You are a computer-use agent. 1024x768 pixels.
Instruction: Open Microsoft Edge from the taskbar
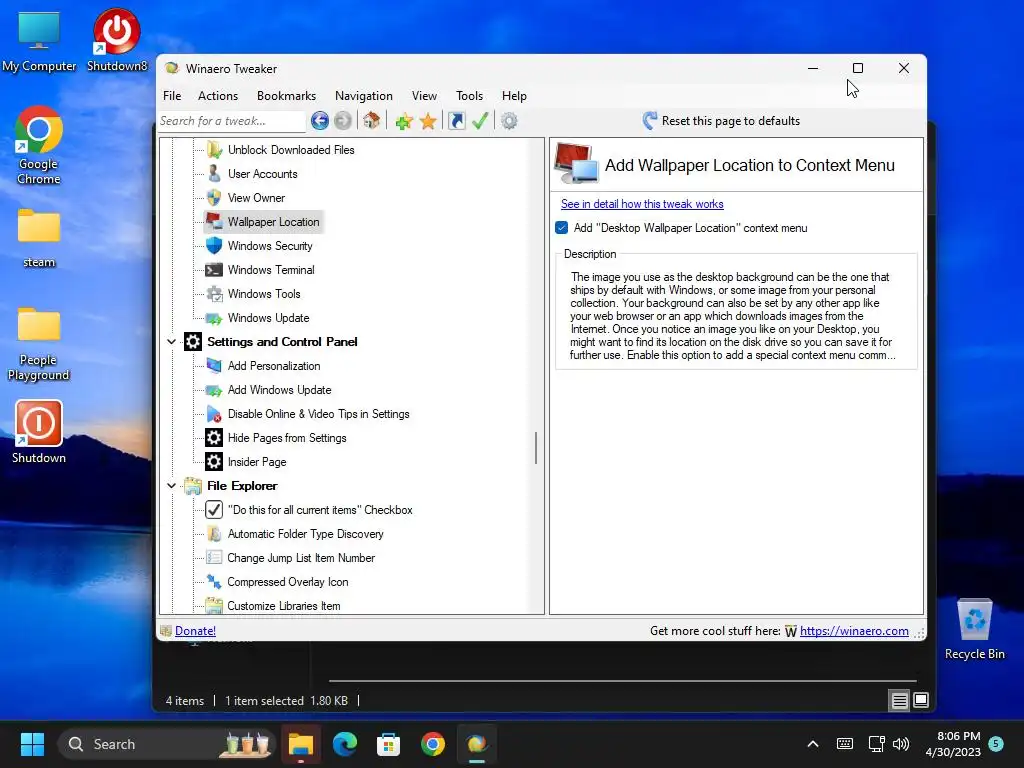pyautogui.click(x=345, y=744)
